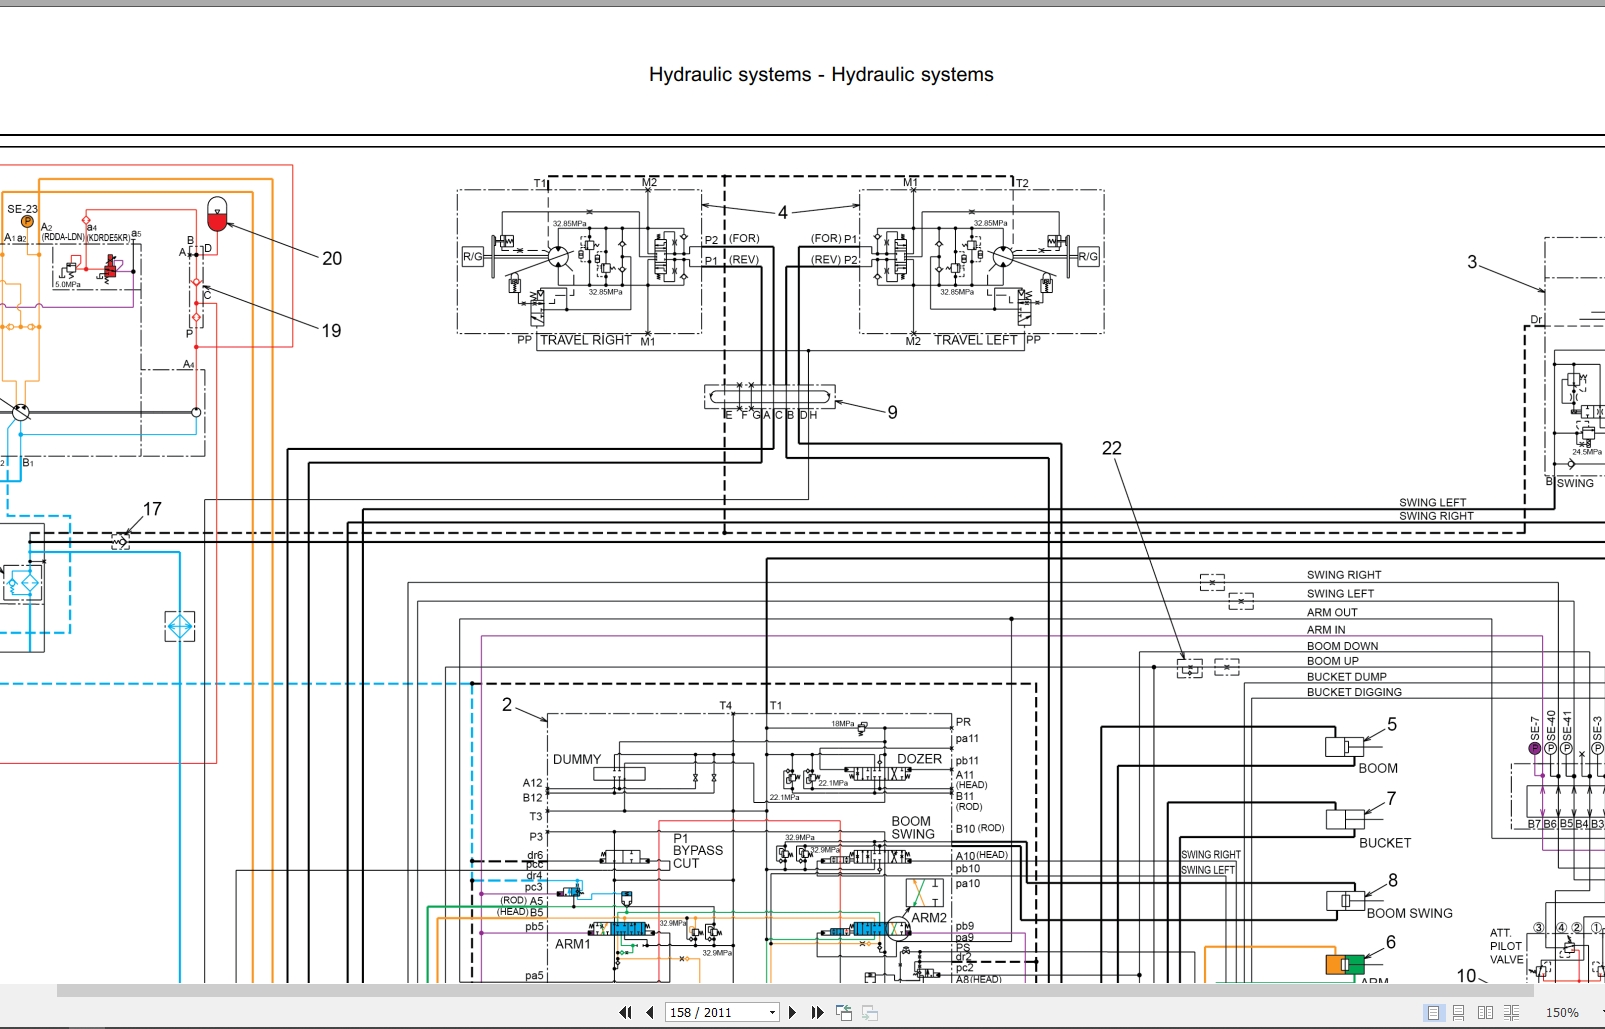This screenshot has width=1605, height=1029.
Task: Click the 150% zoom level
Action: click(x=1562, y=1013)
